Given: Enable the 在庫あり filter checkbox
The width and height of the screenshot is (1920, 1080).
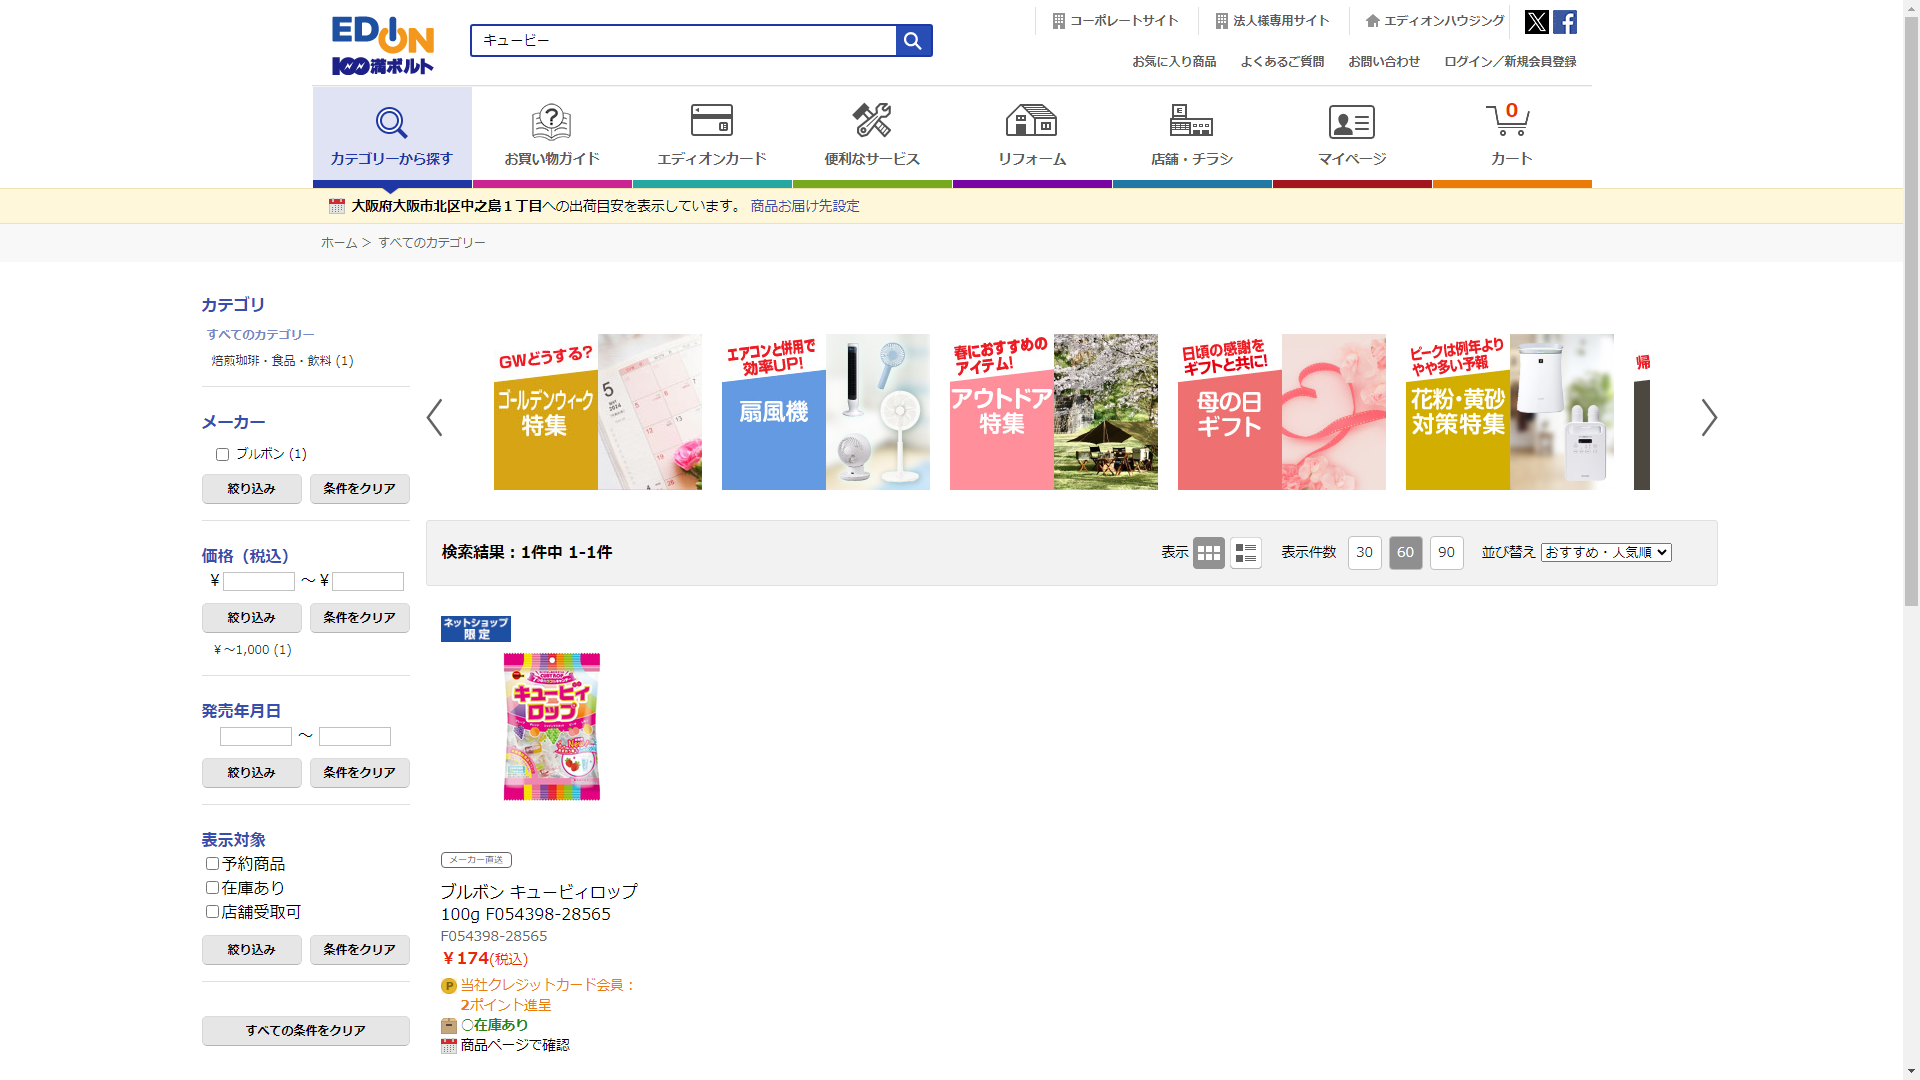Looking at the screenshot, I should click(x=212, y=888).
